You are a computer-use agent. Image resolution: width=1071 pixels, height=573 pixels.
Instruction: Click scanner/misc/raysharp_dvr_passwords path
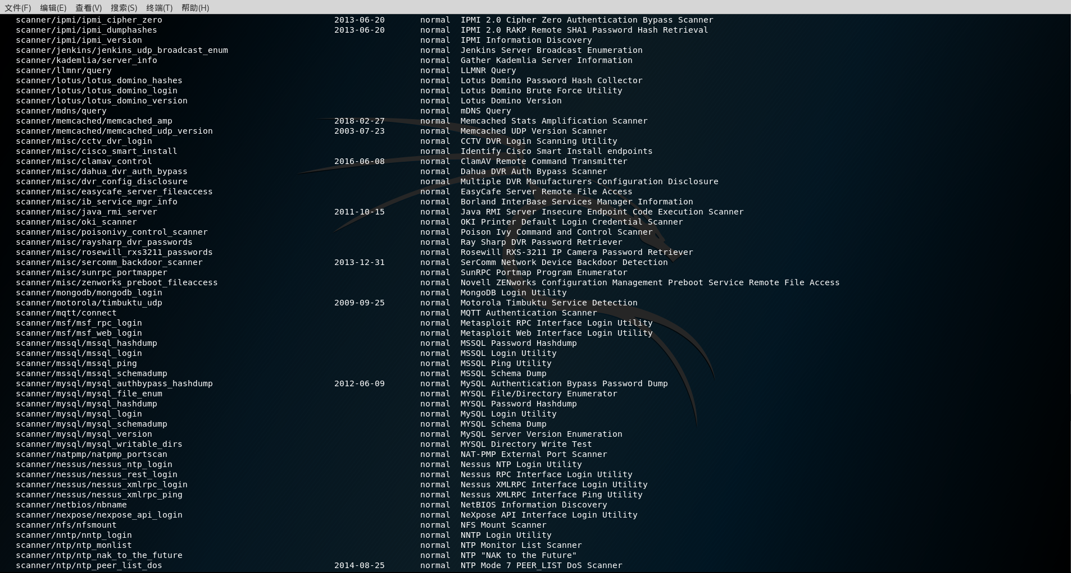click(104, 242)
